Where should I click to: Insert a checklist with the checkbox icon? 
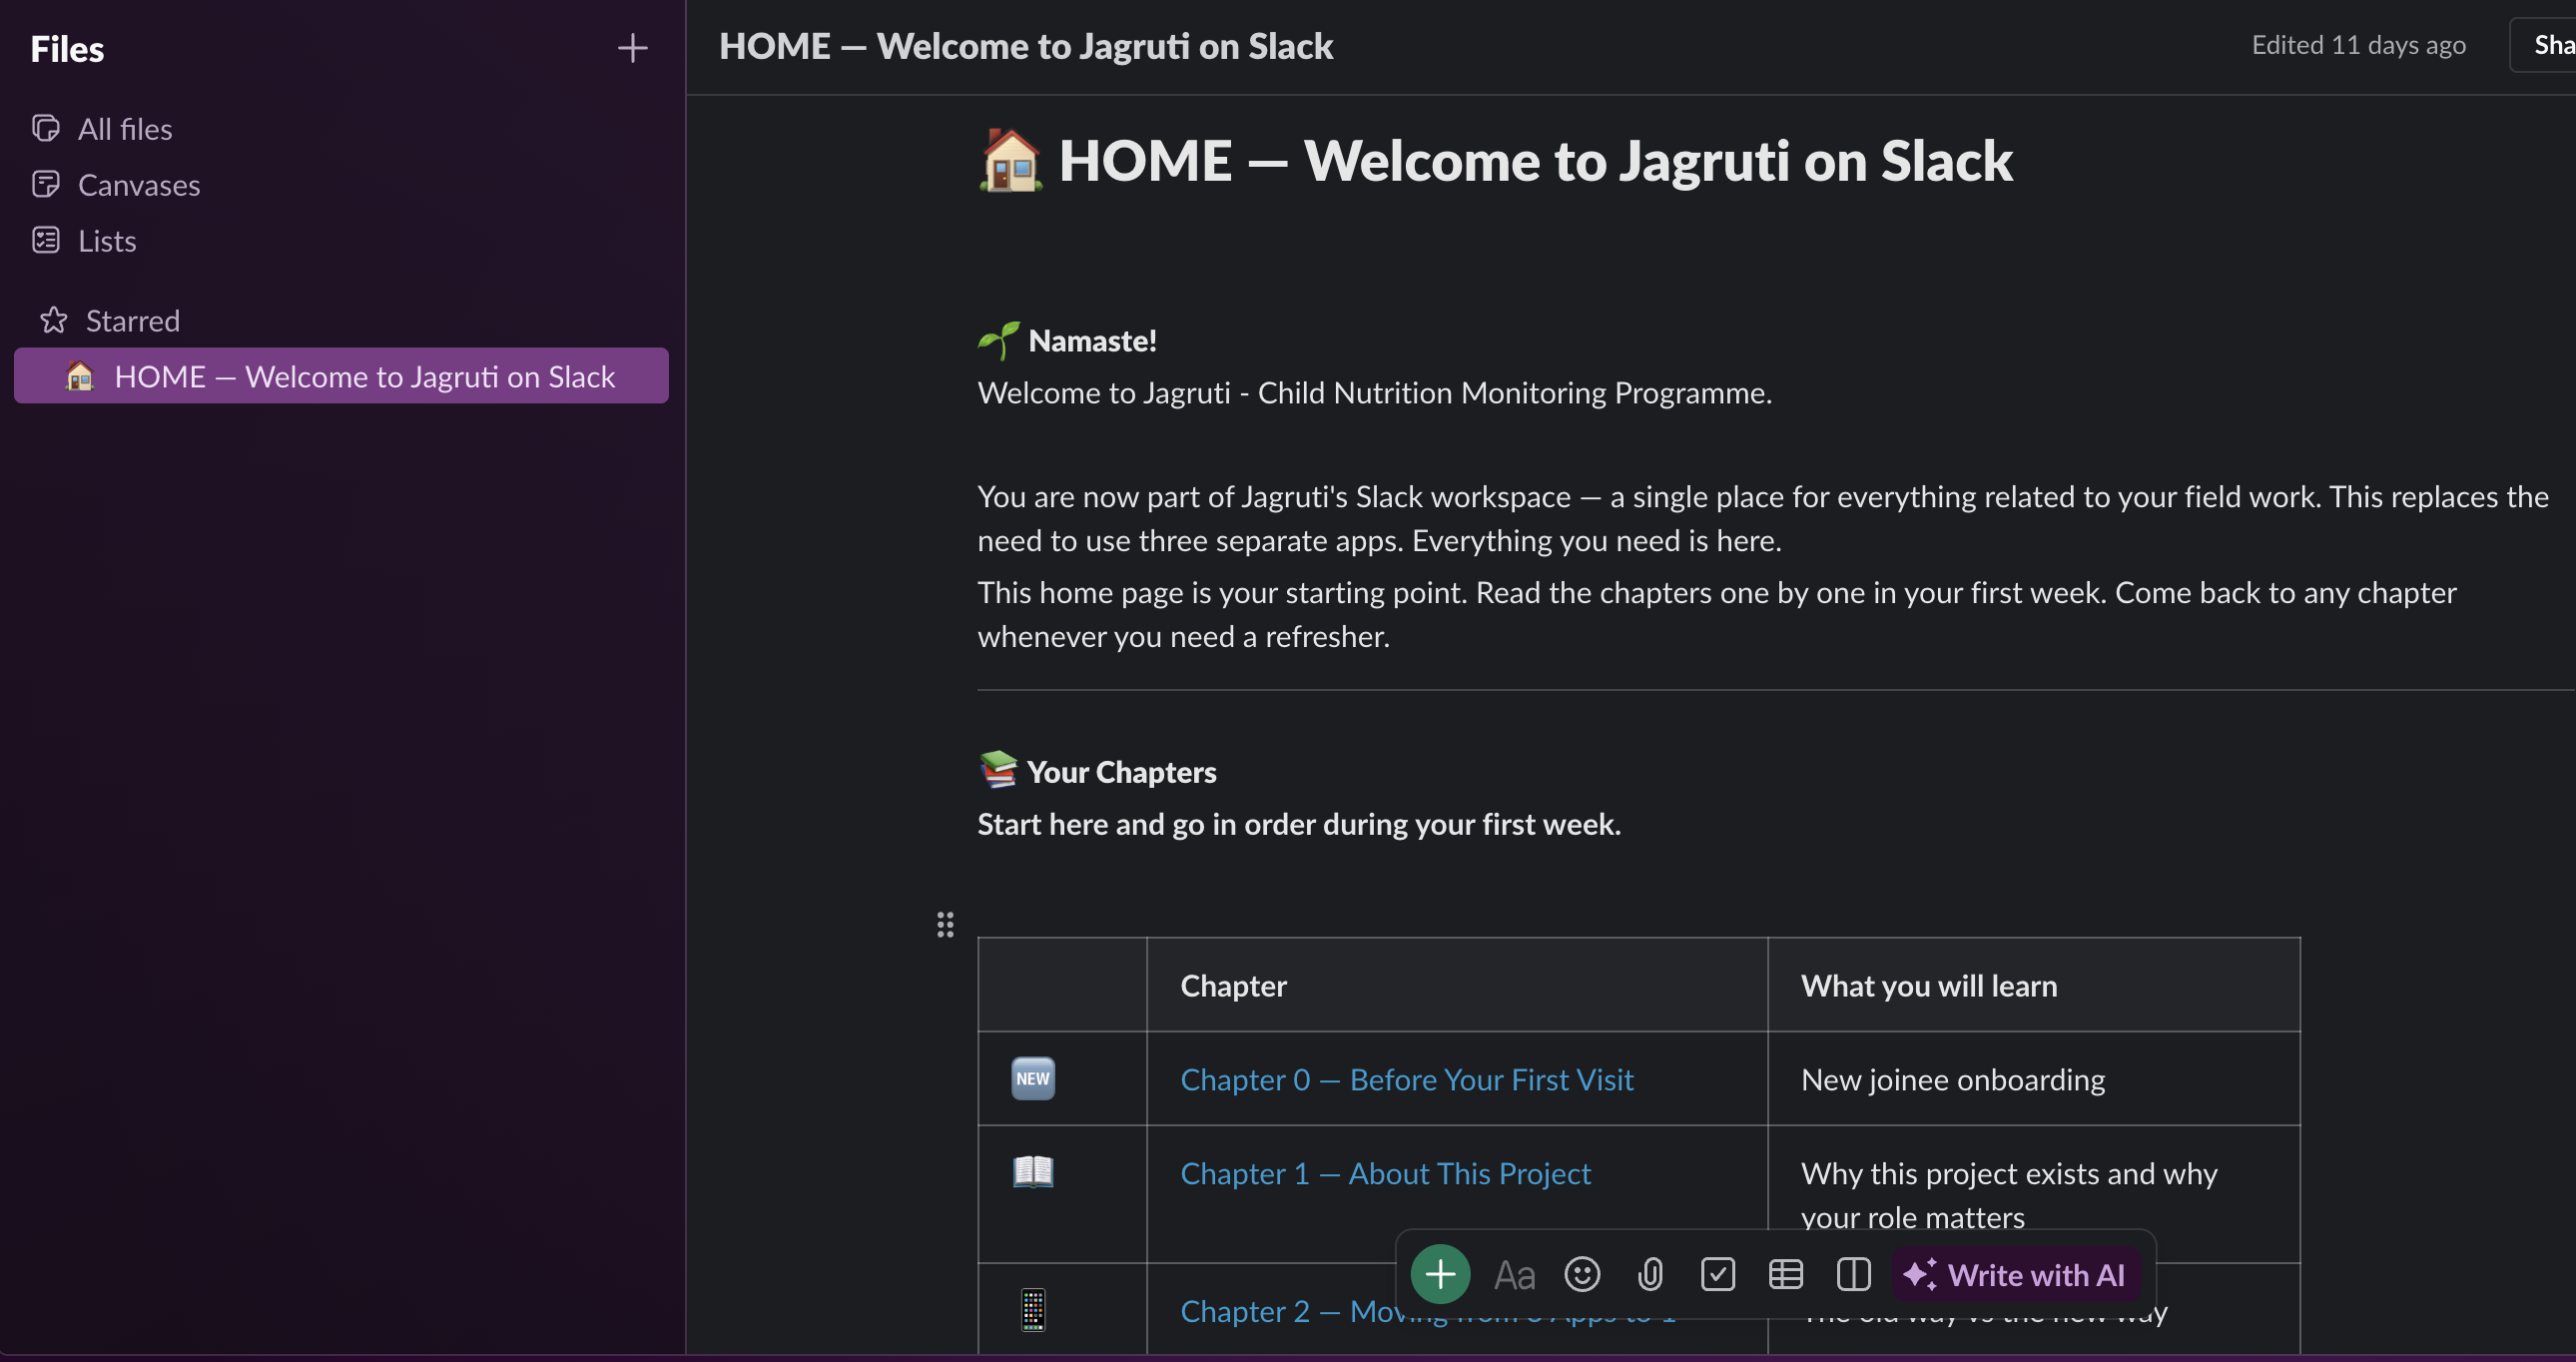point(1718,1274)
